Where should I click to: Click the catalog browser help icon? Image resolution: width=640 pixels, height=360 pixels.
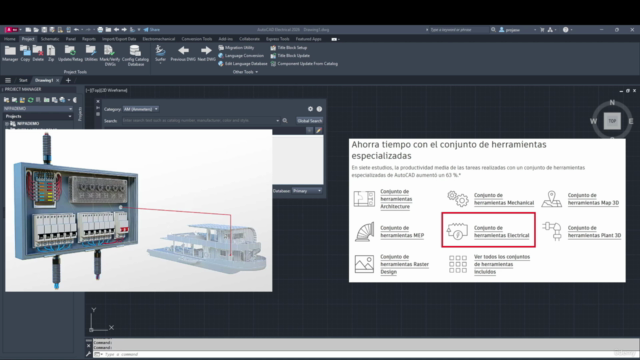pyautogui.click(x=319, y=109)
